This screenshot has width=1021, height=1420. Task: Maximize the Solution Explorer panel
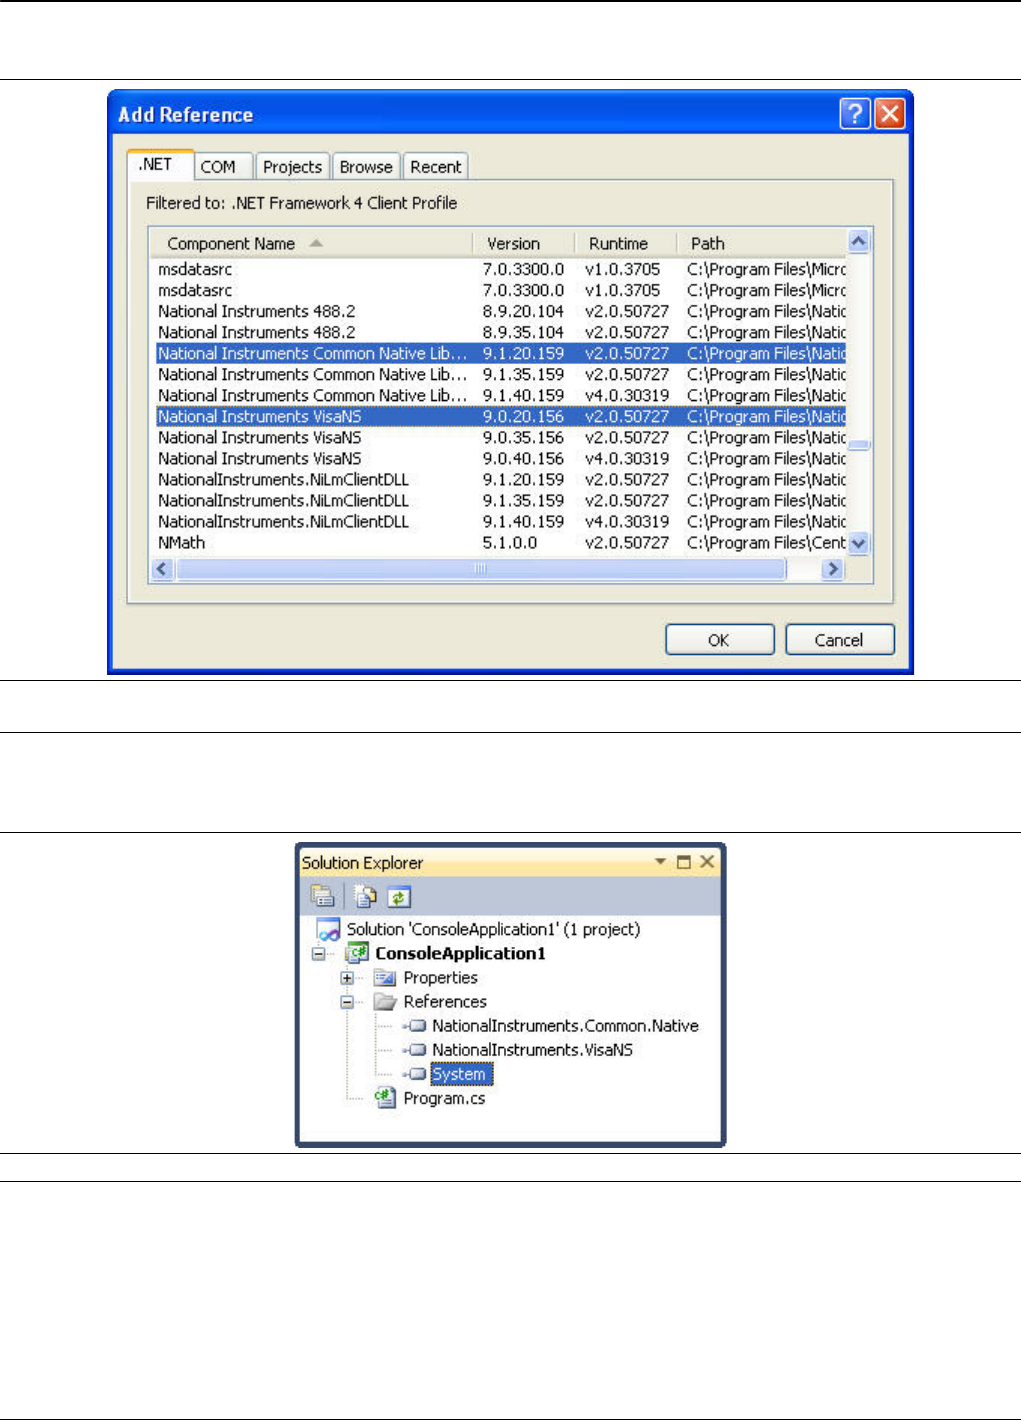click(684, 862)
